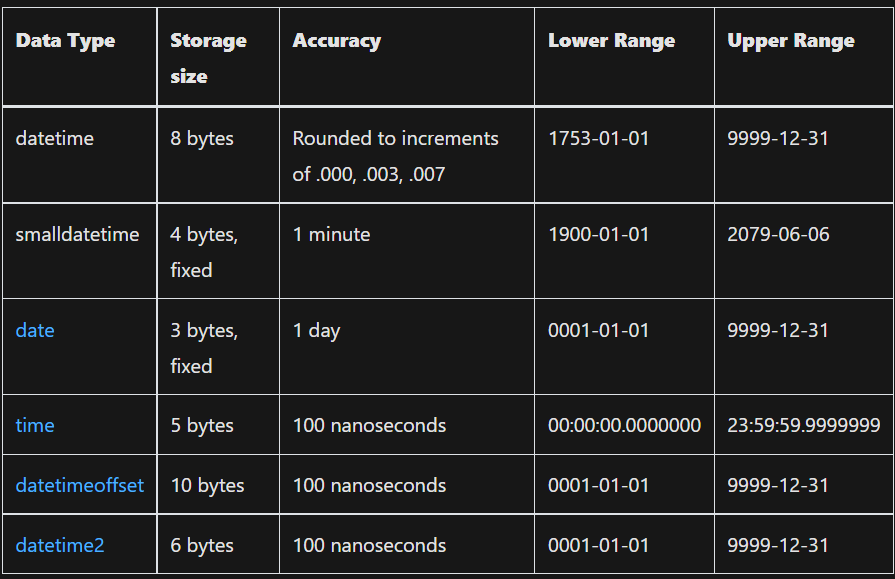Follow the datetime2 link
Viewport: 895px width, 579px height.
click(x=60, y=545)
